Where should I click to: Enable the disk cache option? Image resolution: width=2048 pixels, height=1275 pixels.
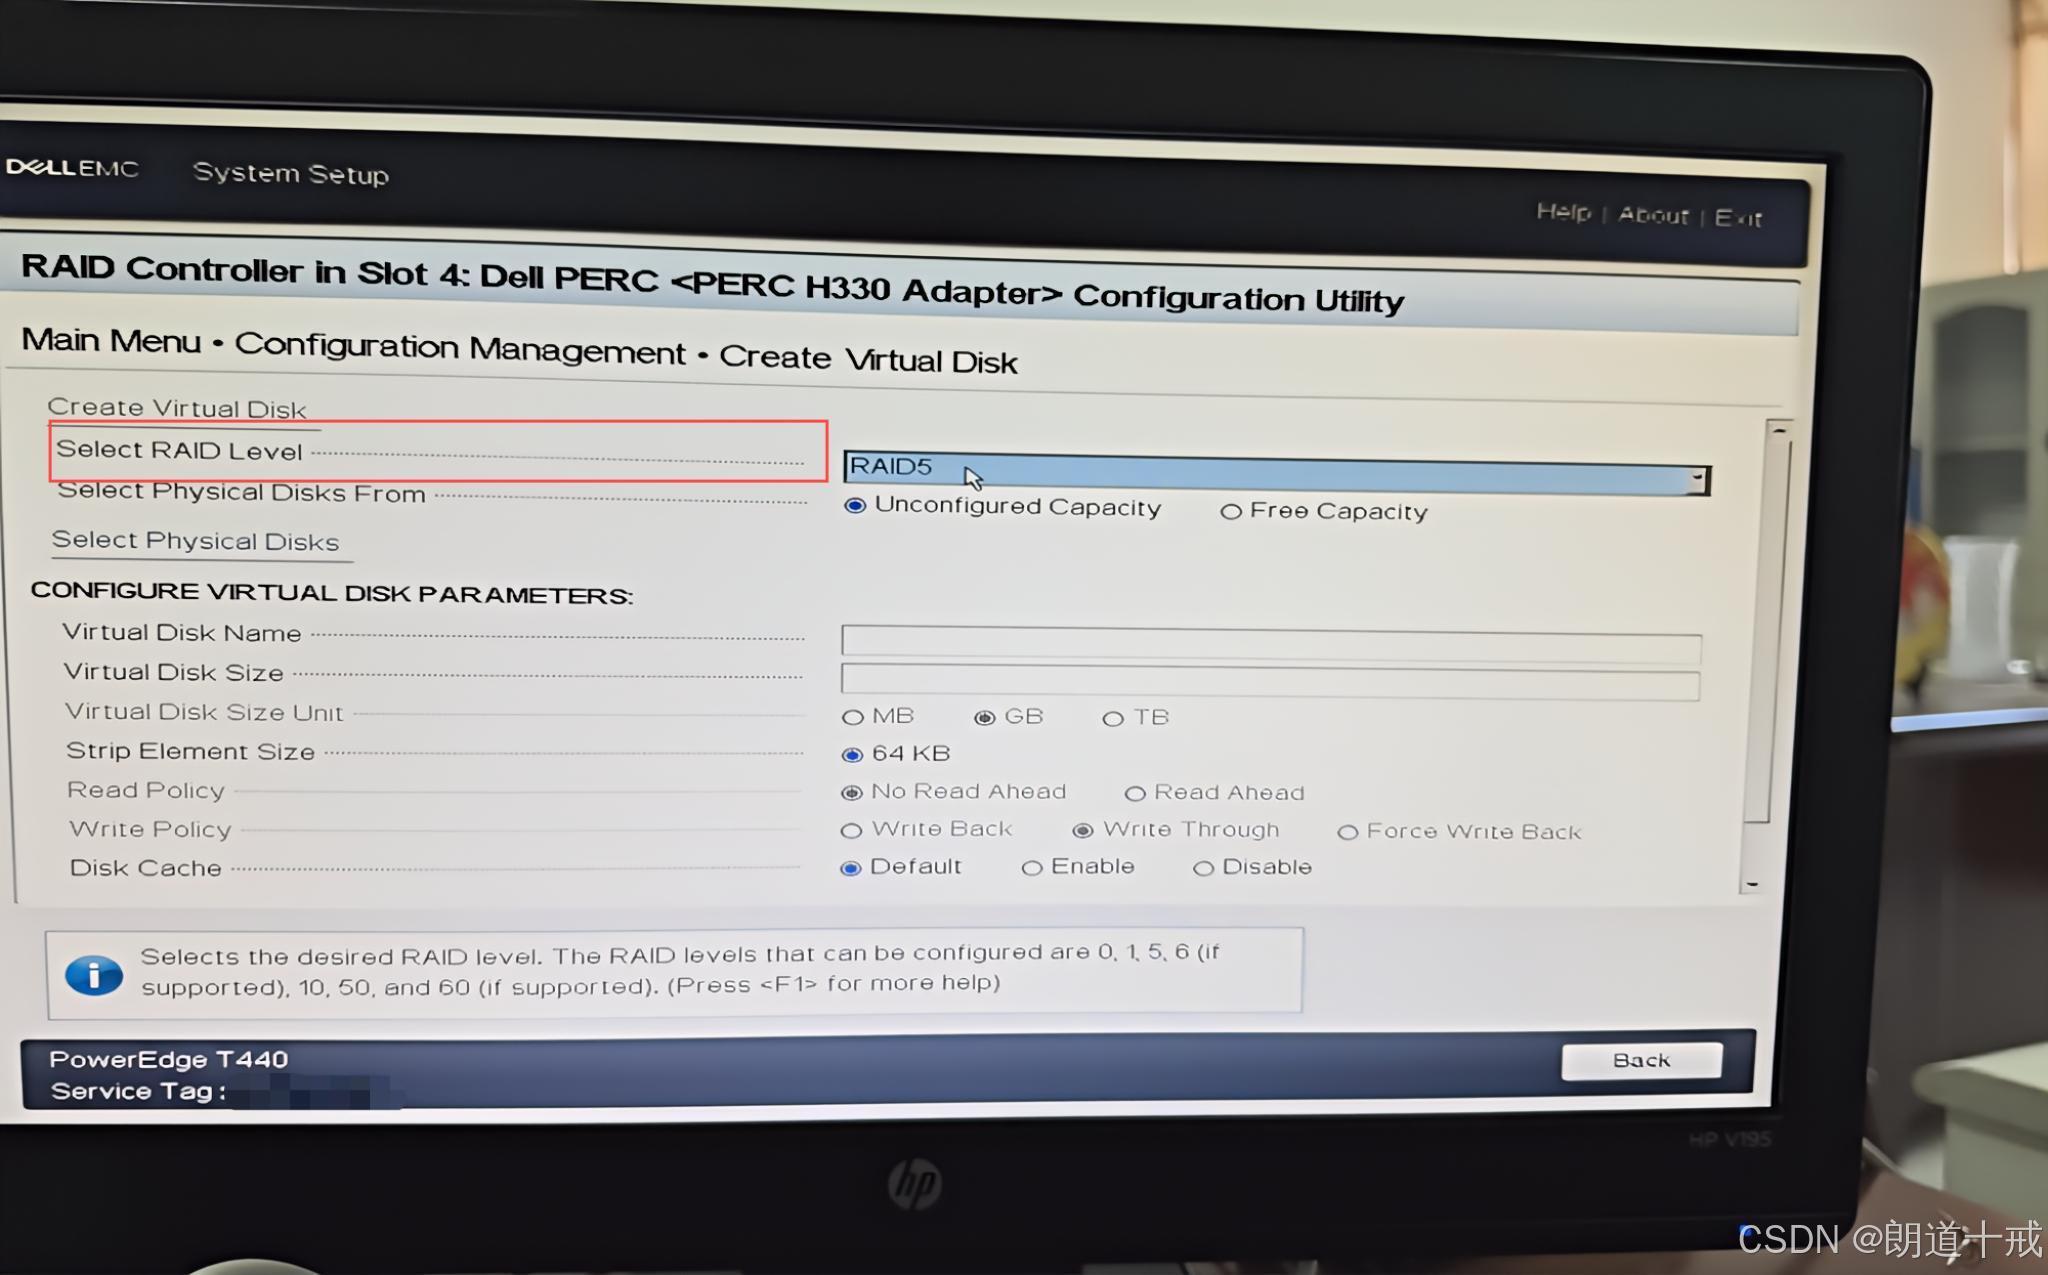[x=1032, y=868]
